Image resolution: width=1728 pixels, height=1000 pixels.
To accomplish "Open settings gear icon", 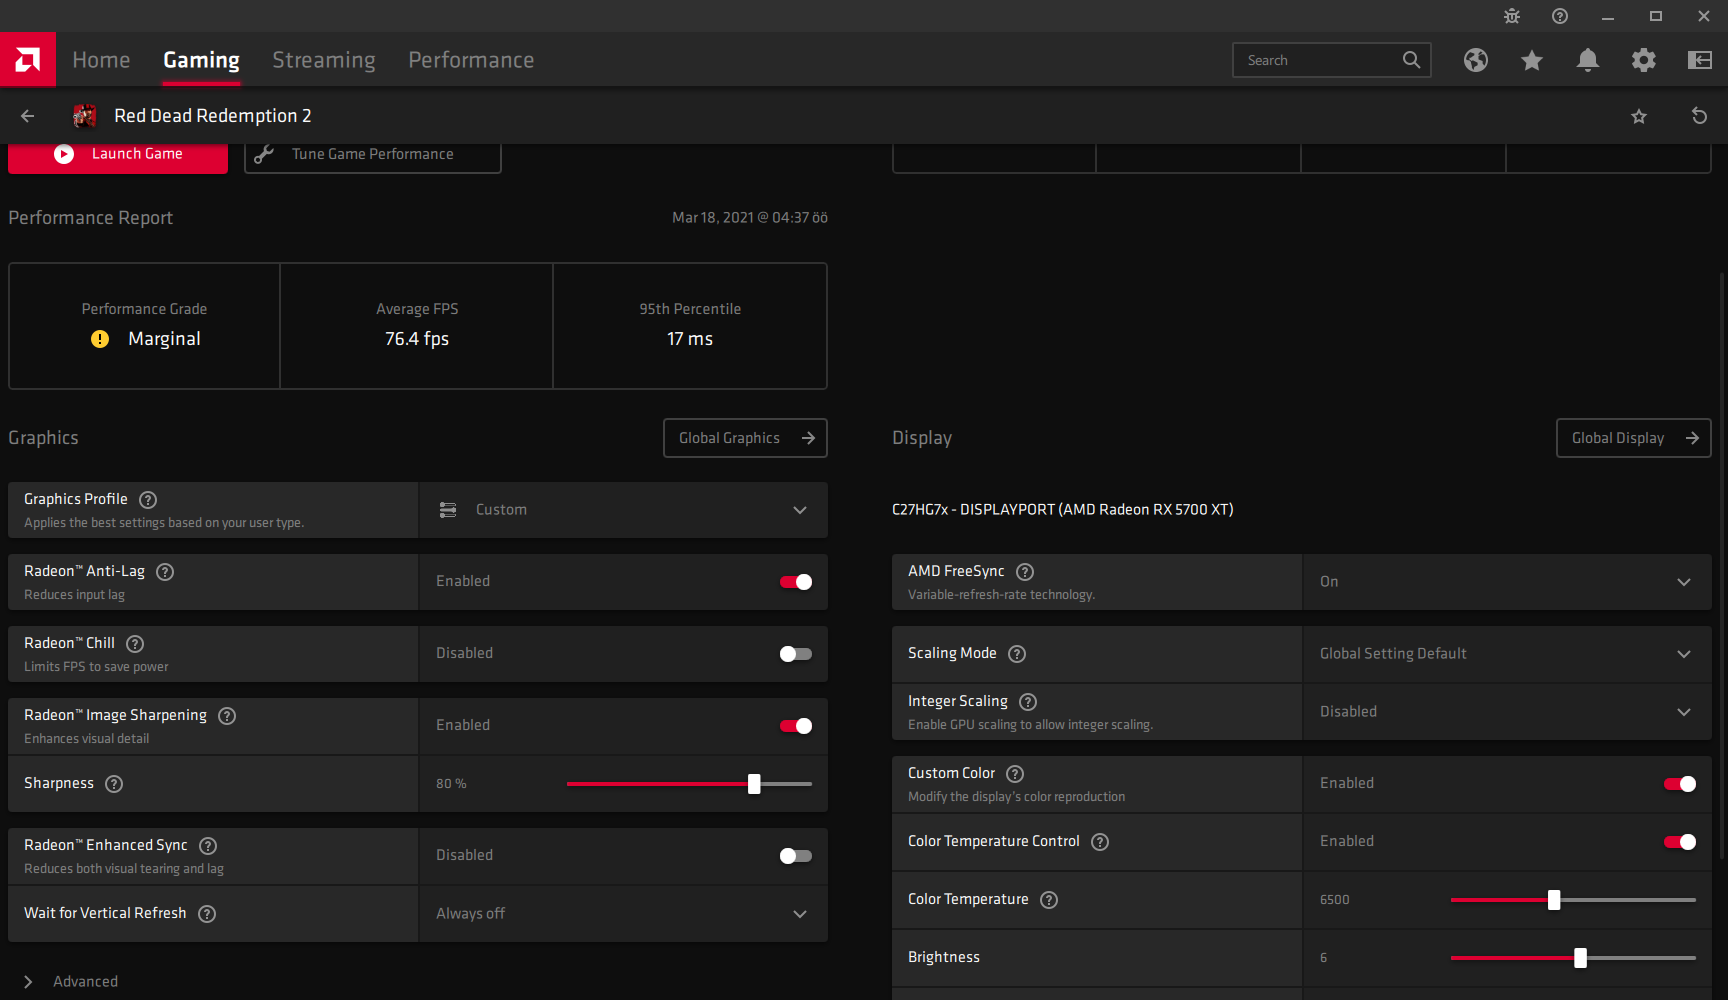I will point(1644,60).
